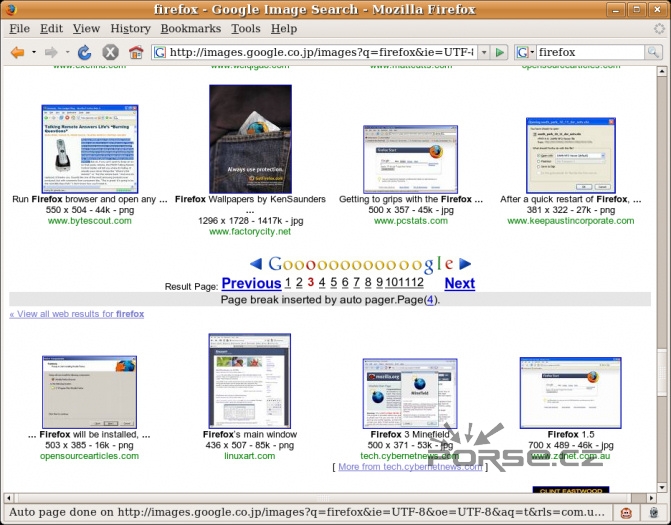Open the Tools menu
The height and width of the screenshot is (525, 671).
pyautogui.click(x=246, y=29)
